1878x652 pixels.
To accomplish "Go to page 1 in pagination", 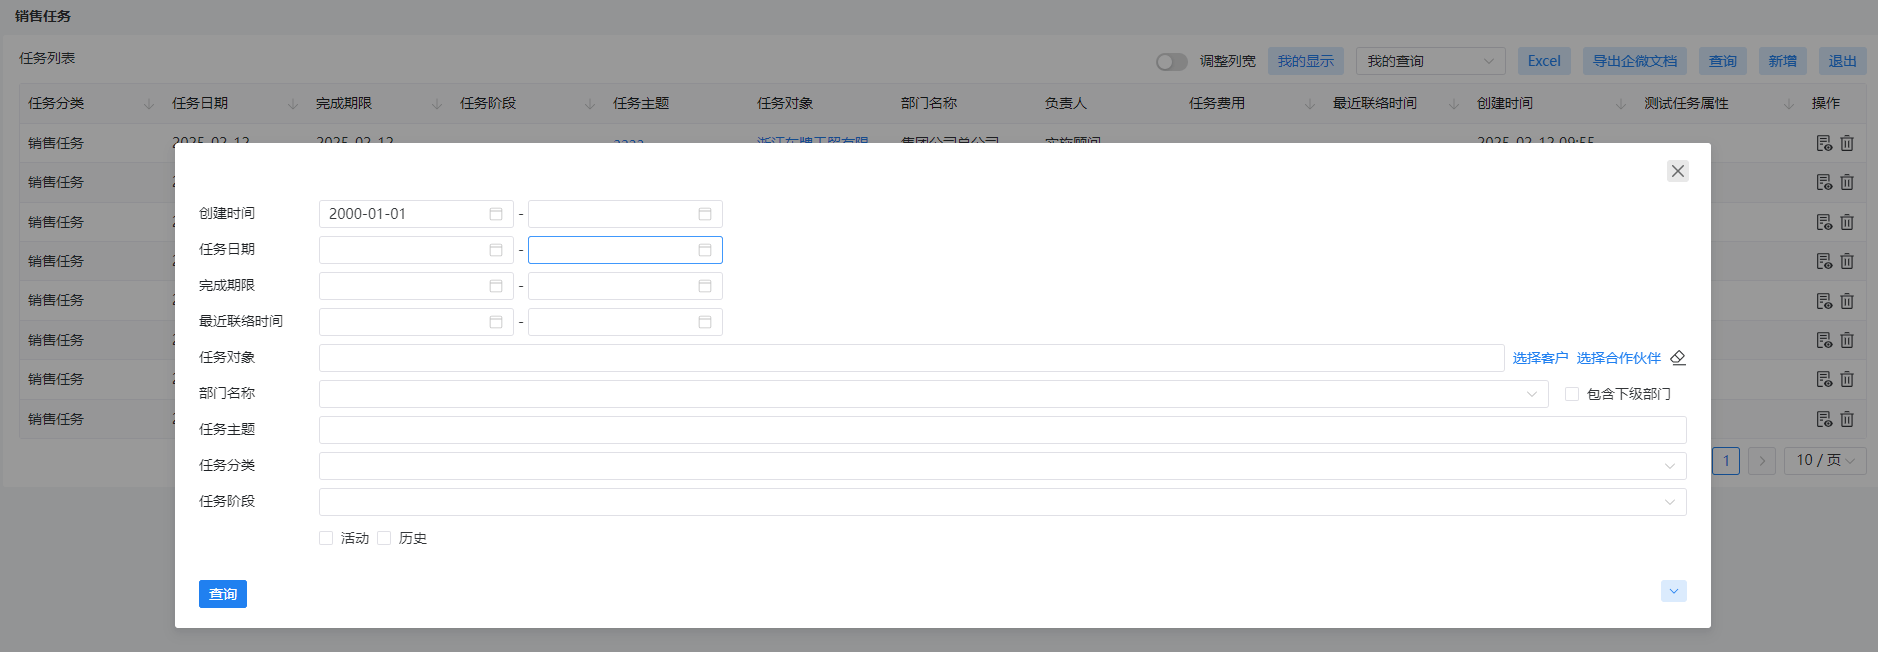I will [x=1726, y=460].
